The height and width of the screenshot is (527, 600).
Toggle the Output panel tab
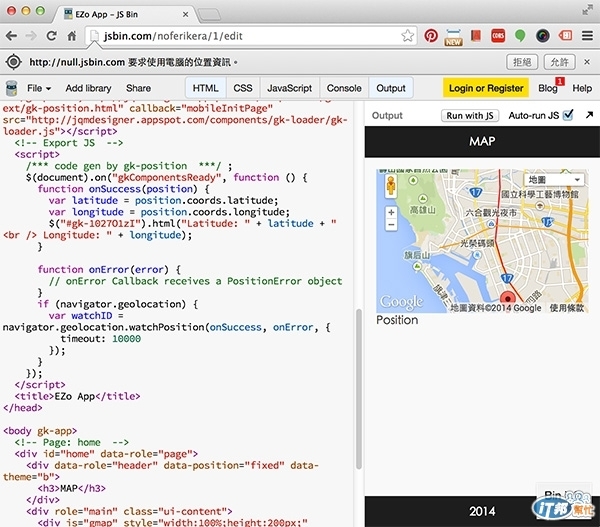tap(391, 88)
